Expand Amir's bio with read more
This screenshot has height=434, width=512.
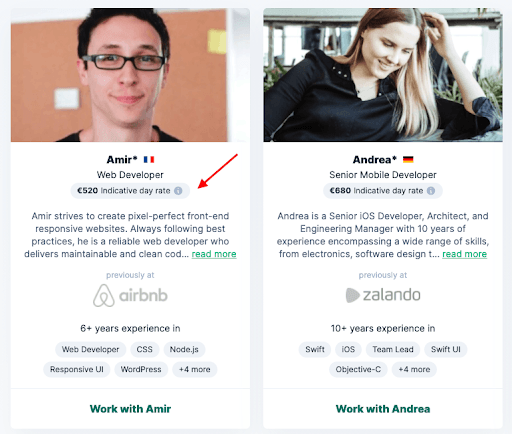click(214, 254)
